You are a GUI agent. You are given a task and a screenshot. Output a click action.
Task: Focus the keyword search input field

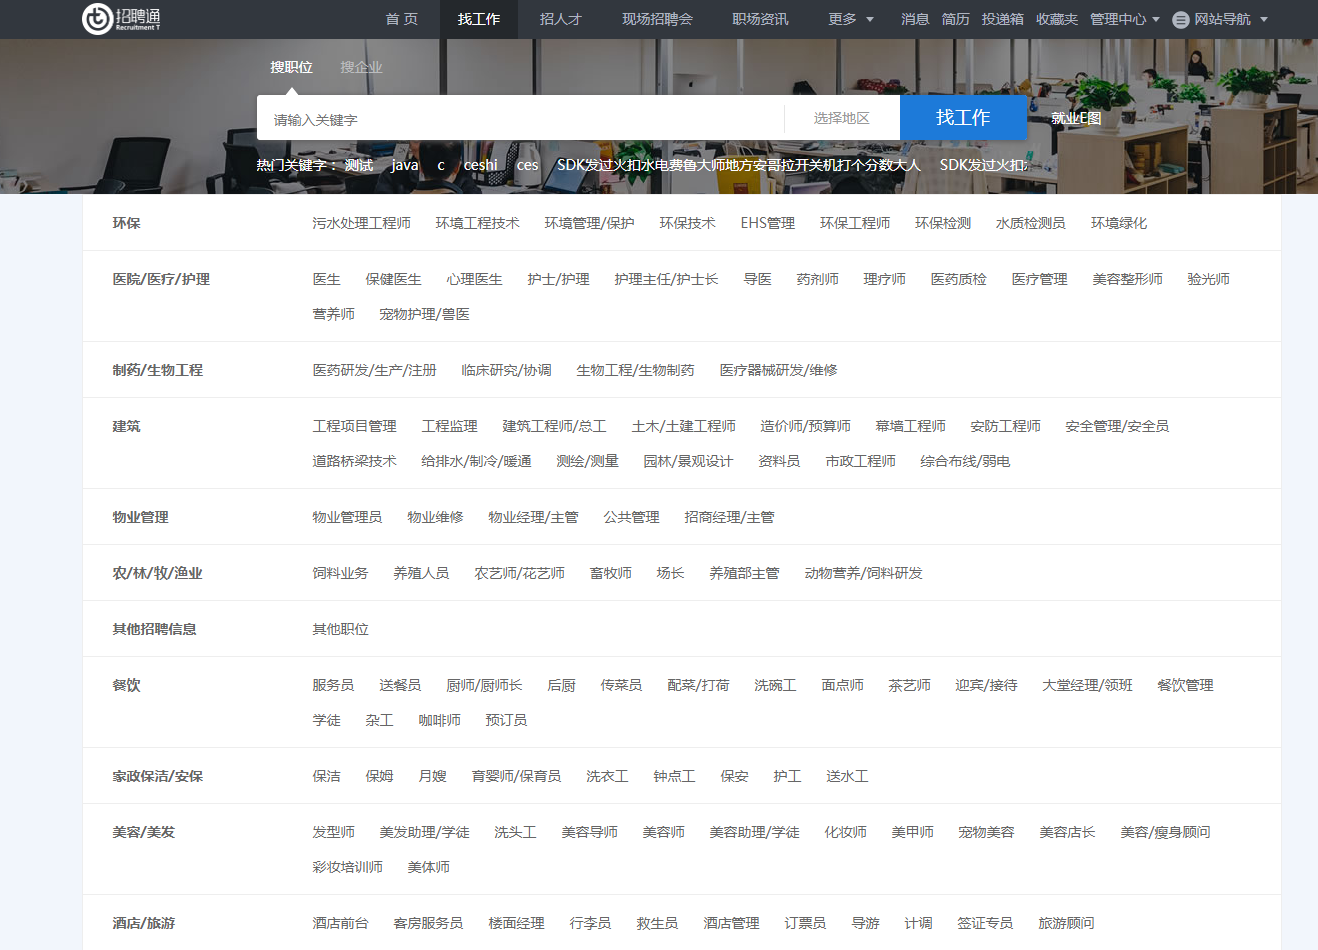[x=520, y=119]
